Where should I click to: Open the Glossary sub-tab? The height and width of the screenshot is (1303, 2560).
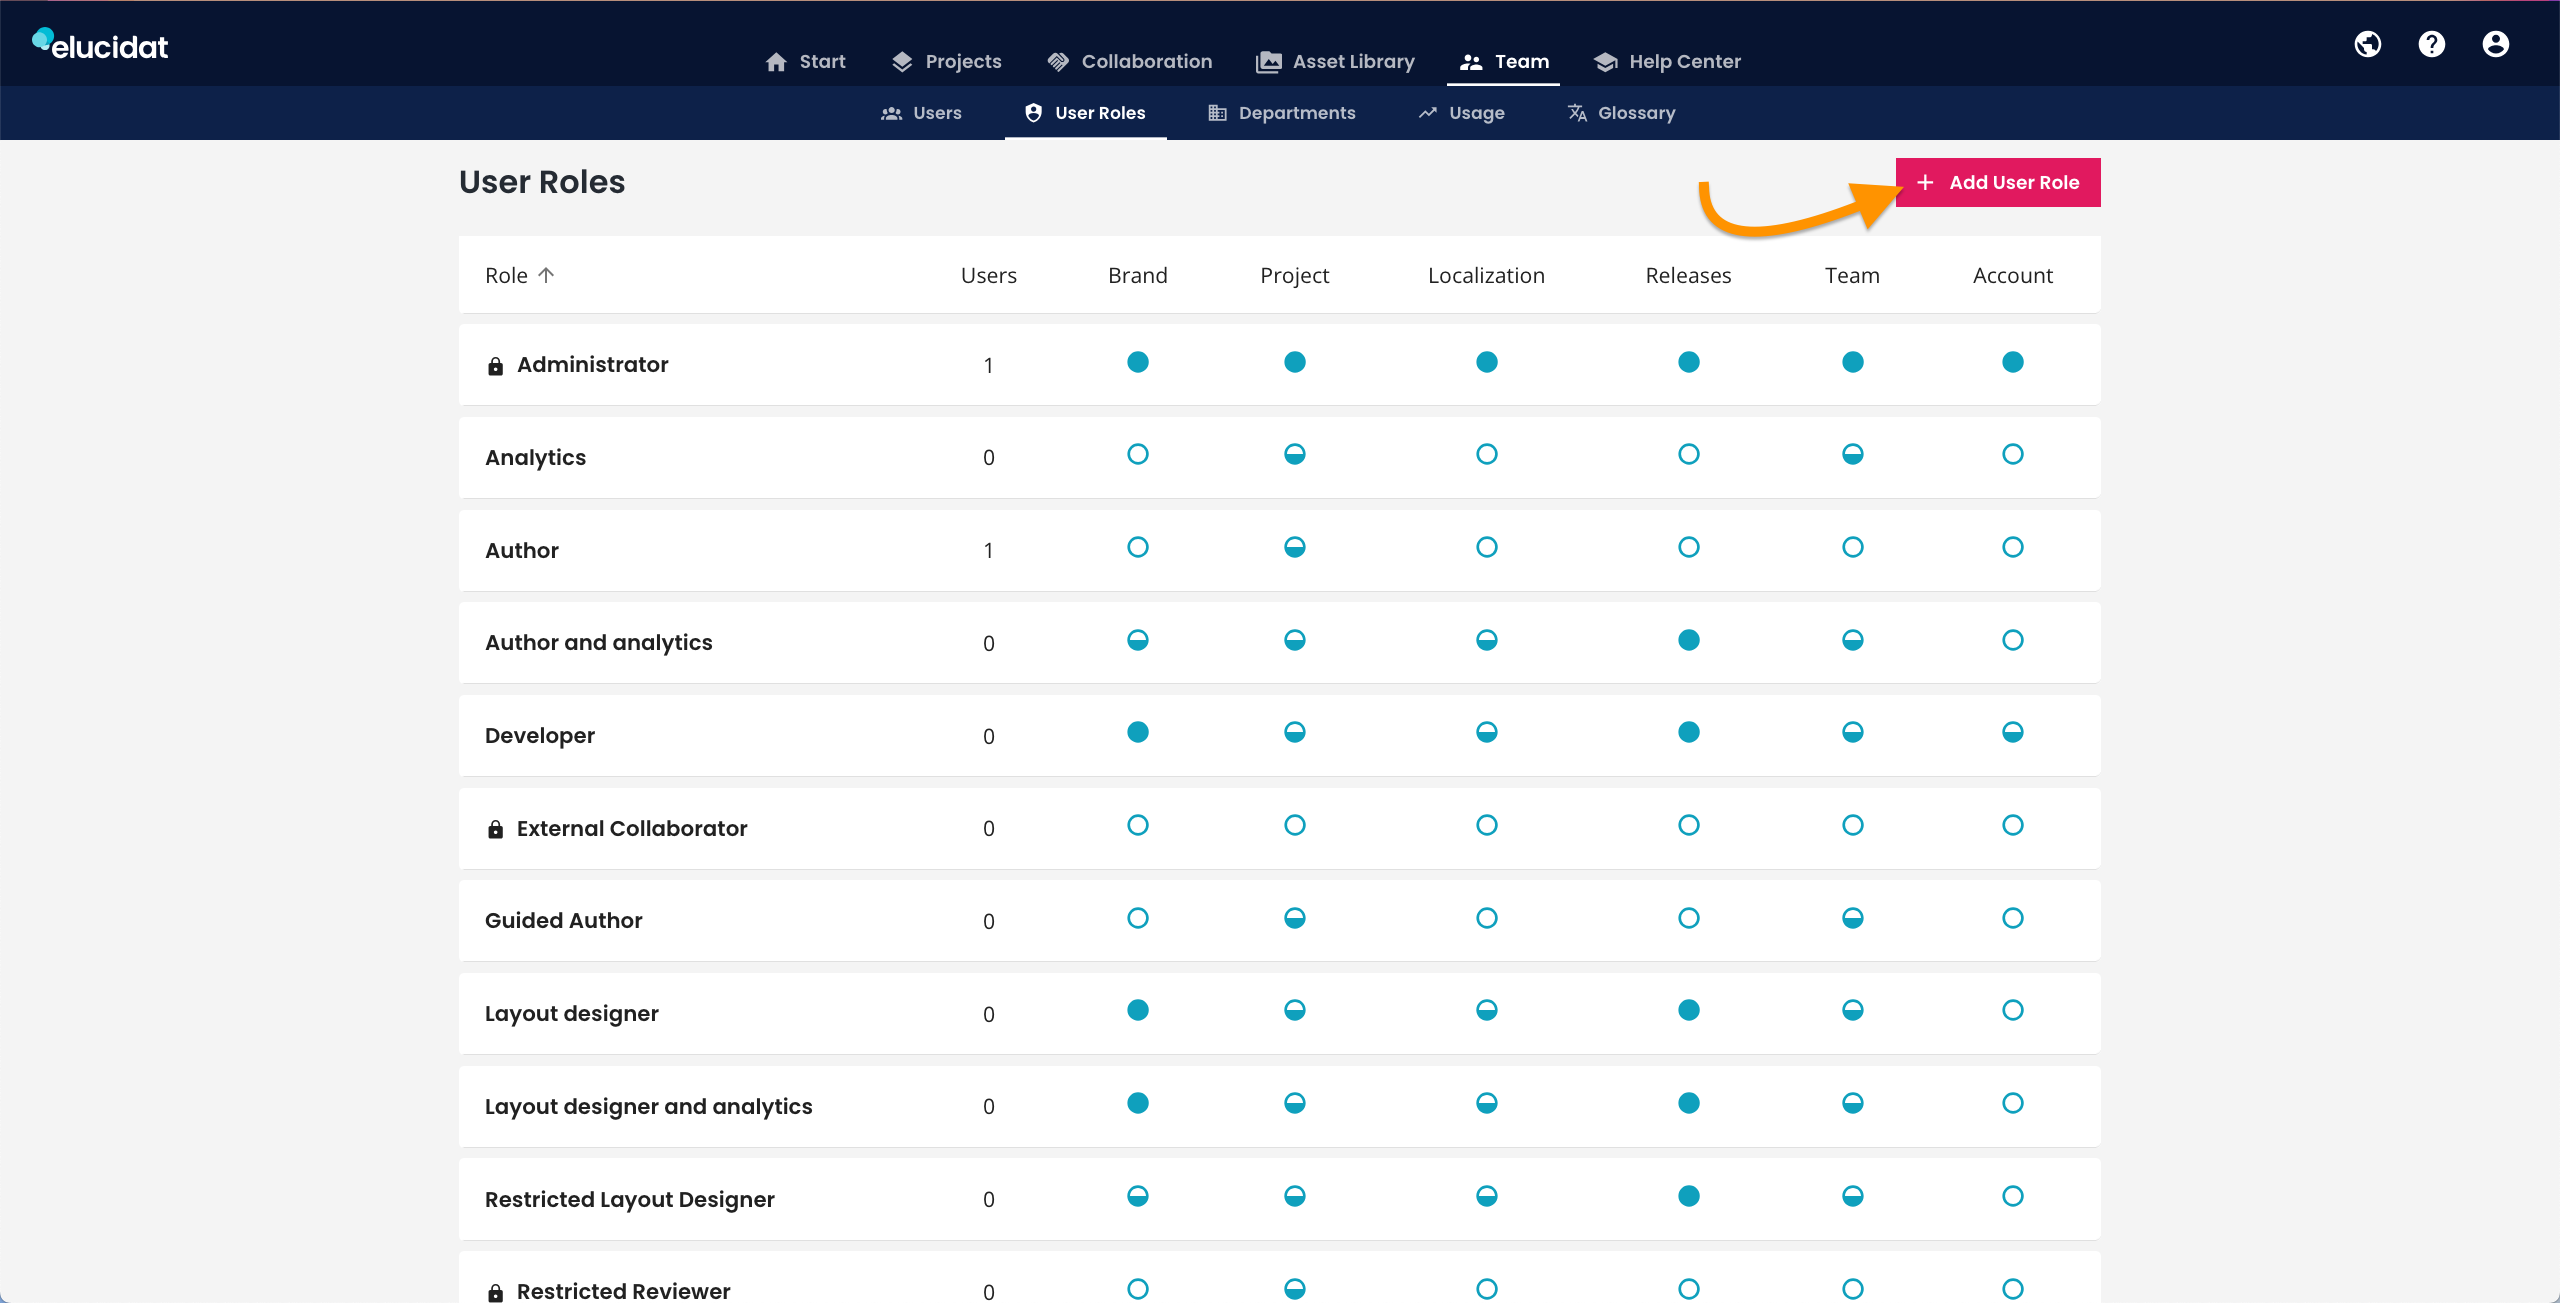click(x=1621, y=113)
